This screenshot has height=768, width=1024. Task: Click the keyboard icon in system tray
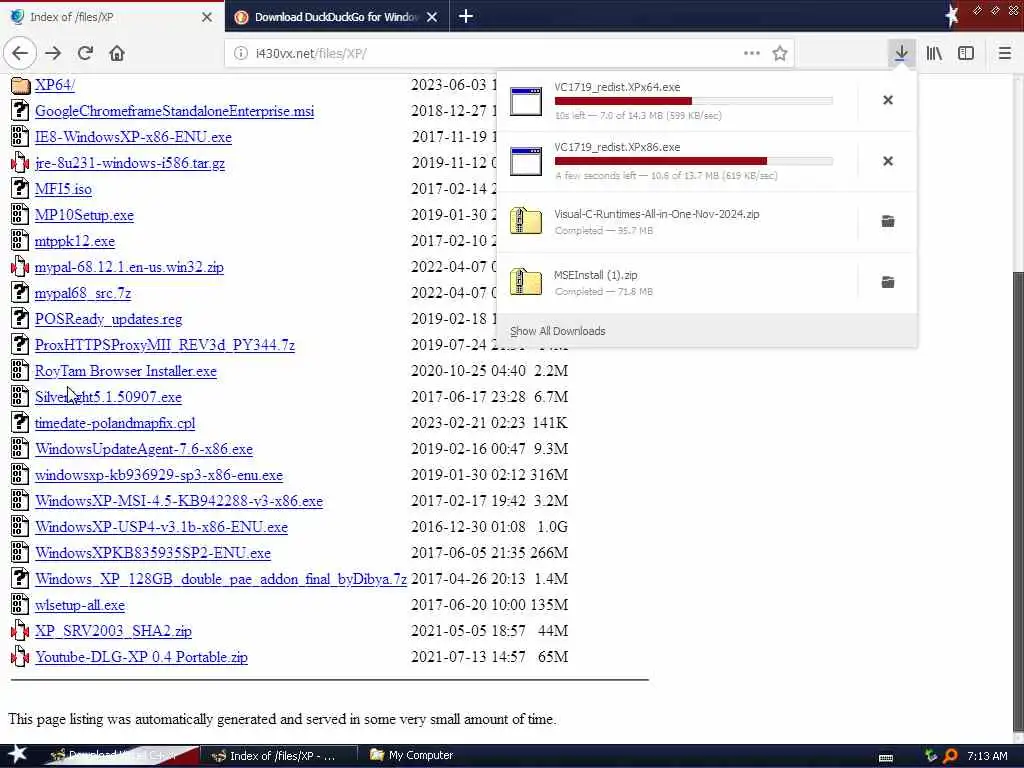pos(886,758)
